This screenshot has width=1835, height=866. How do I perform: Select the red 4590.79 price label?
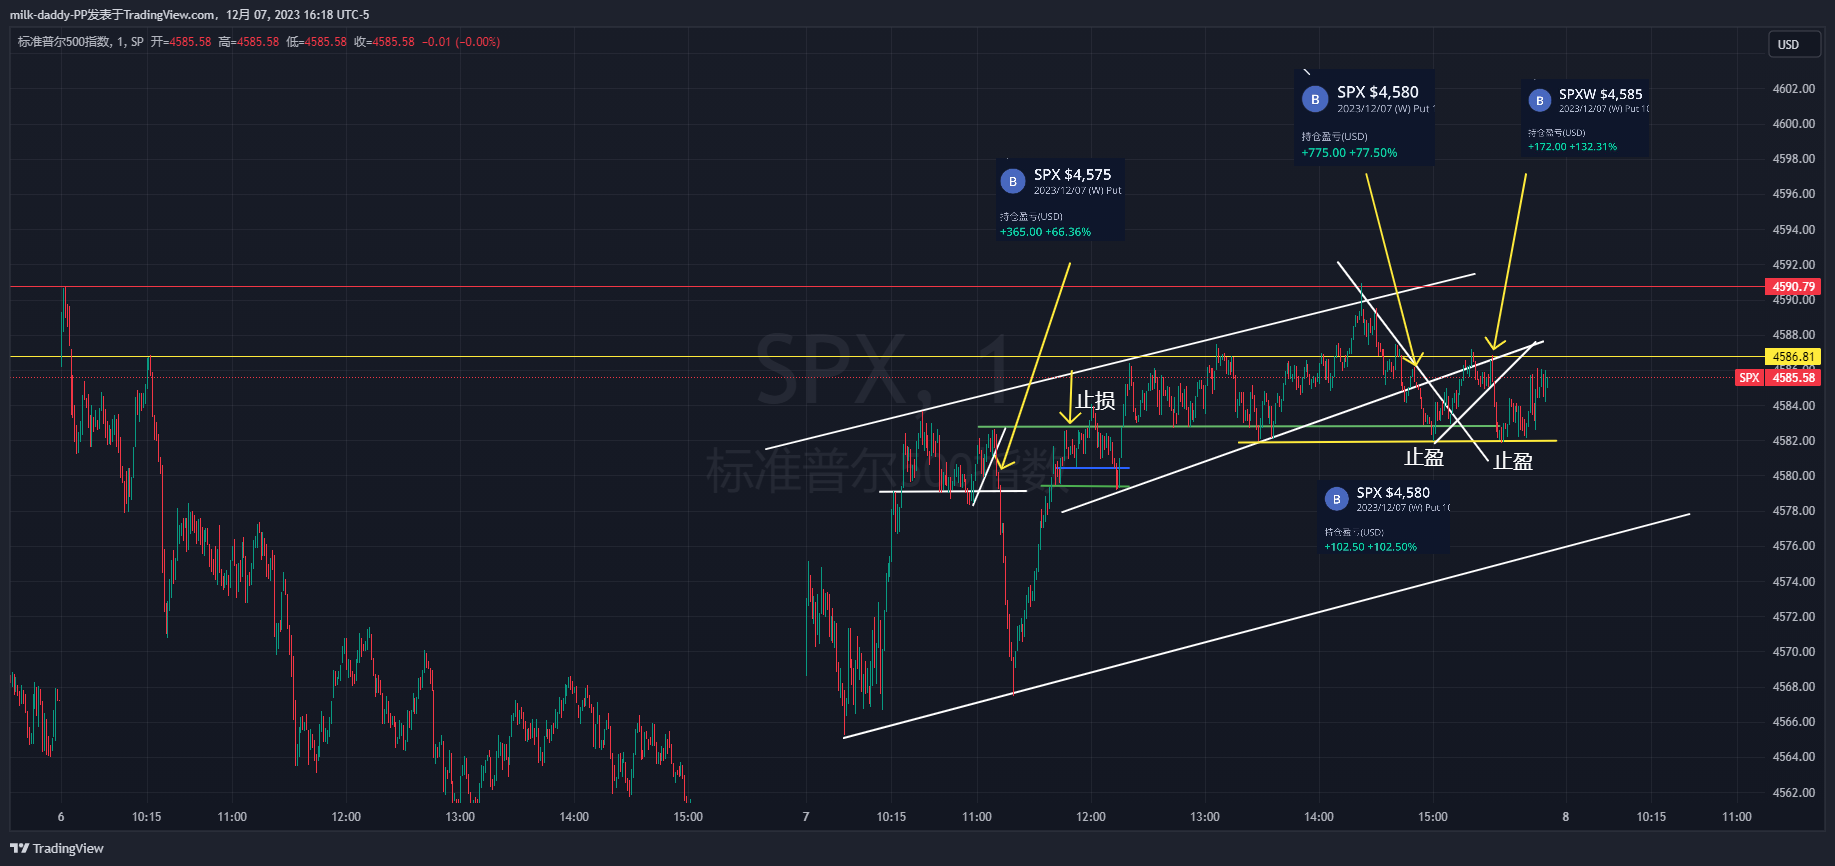[1793, 287]
